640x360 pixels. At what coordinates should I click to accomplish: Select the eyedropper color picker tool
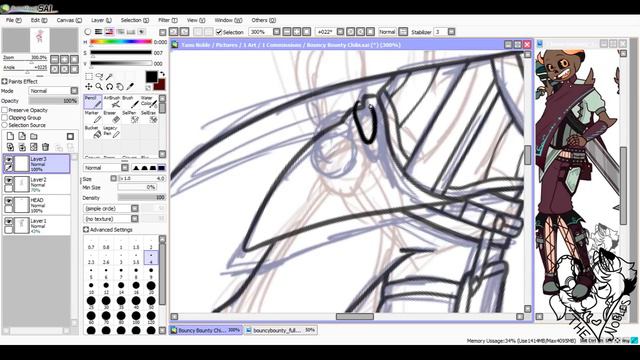tap(130, 87)
